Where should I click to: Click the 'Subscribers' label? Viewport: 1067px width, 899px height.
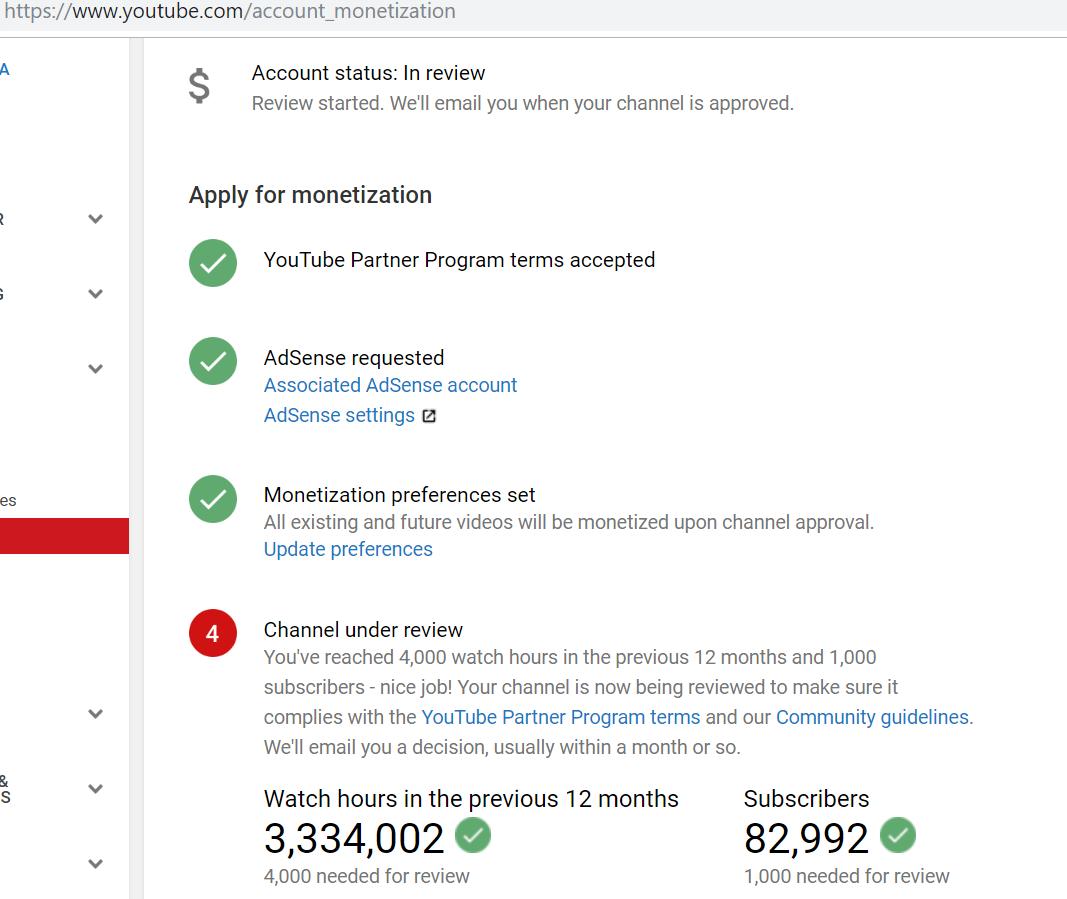(806, 799)
